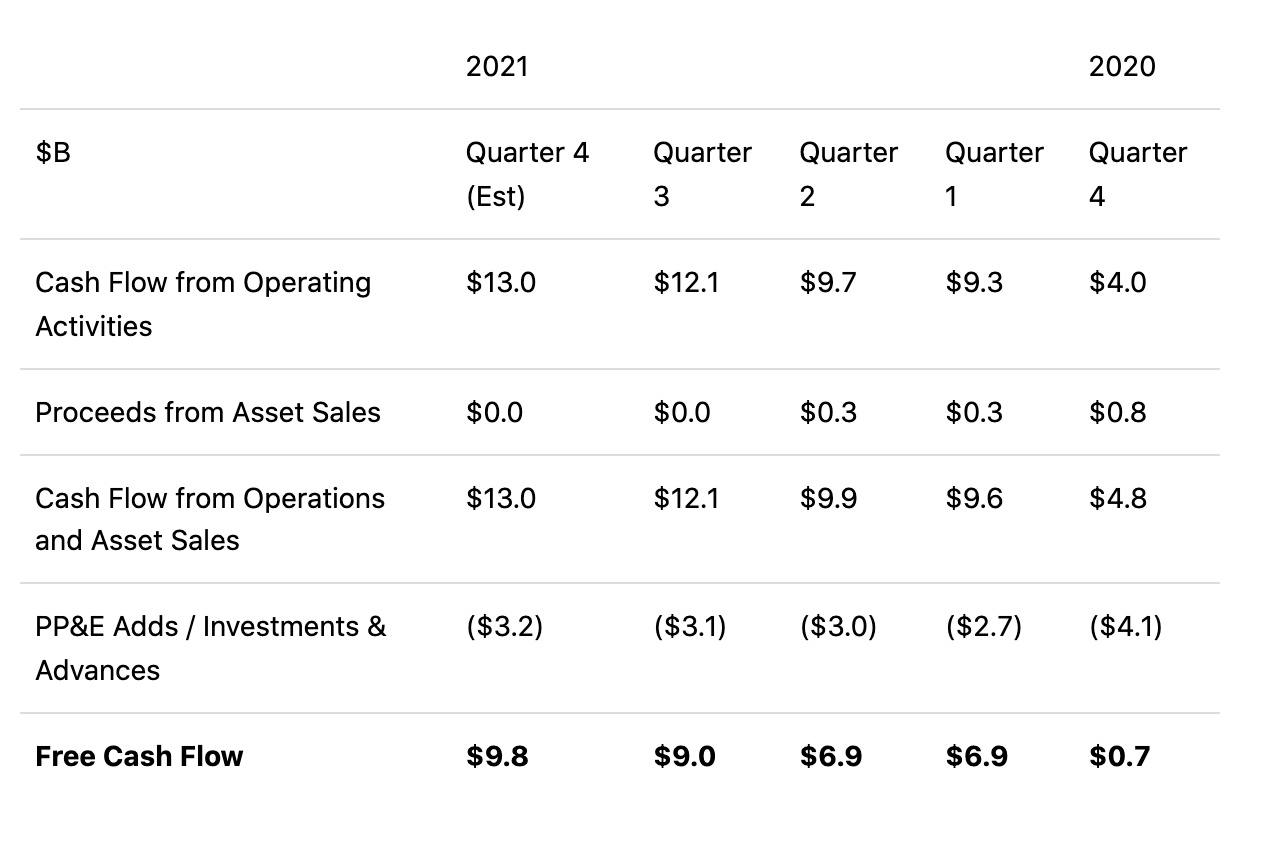The width and height of the screenshot is (1270, 846).
Task: Select the Quarter 4 (Est) column header
Action: 527,174
